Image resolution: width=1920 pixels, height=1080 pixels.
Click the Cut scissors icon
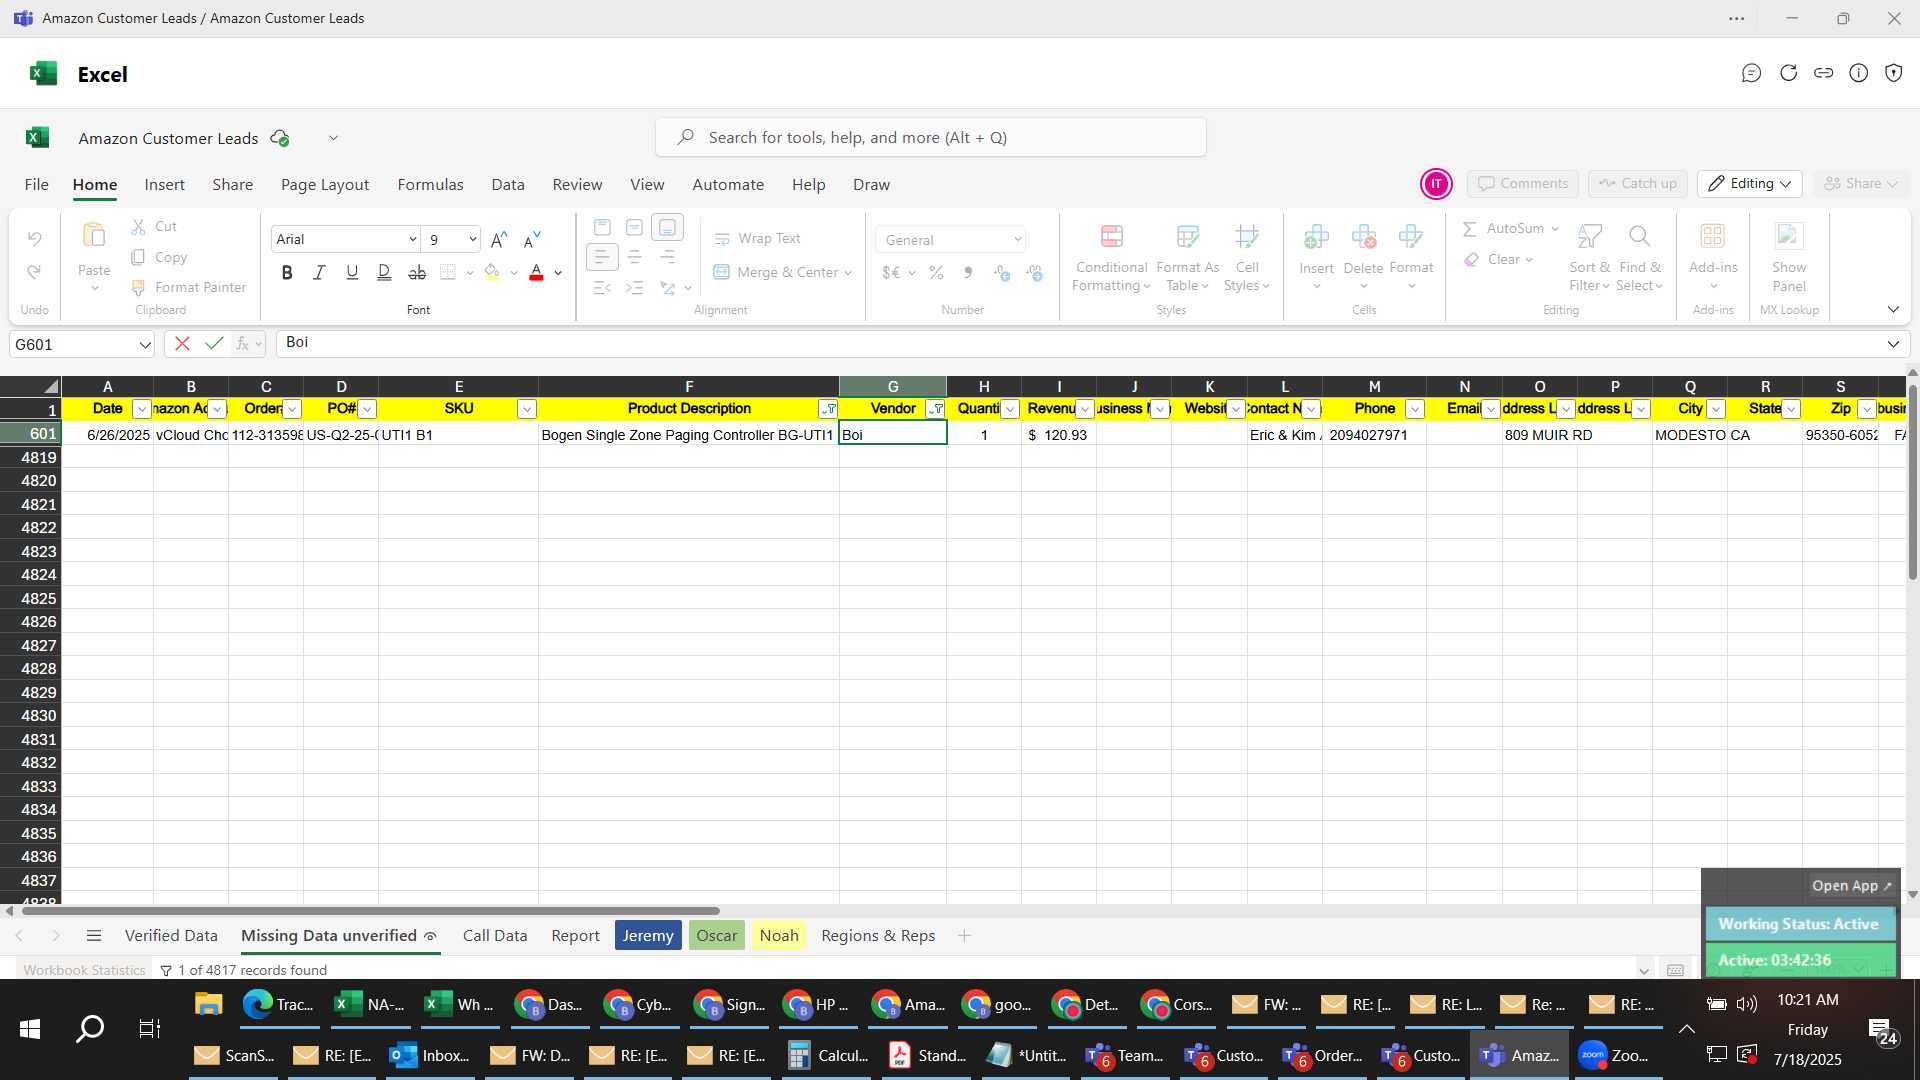pos(138,227)
